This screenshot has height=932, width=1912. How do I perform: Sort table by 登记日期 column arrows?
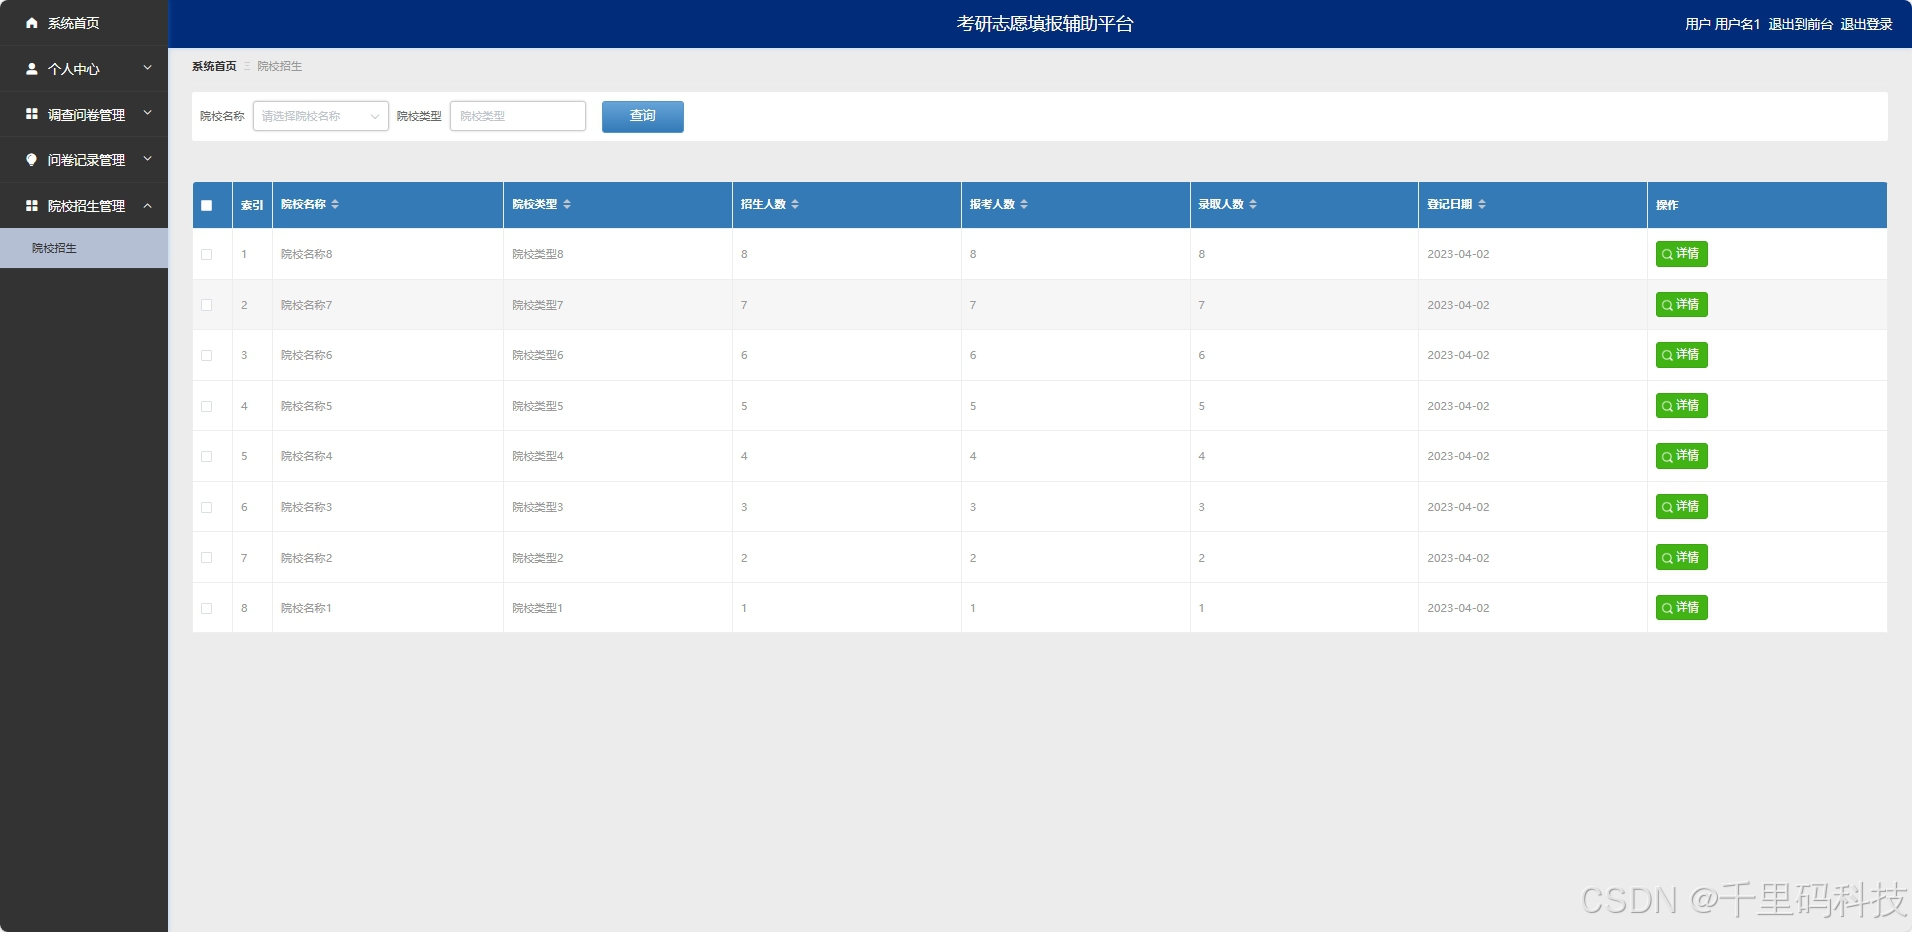click(1482, 204)
